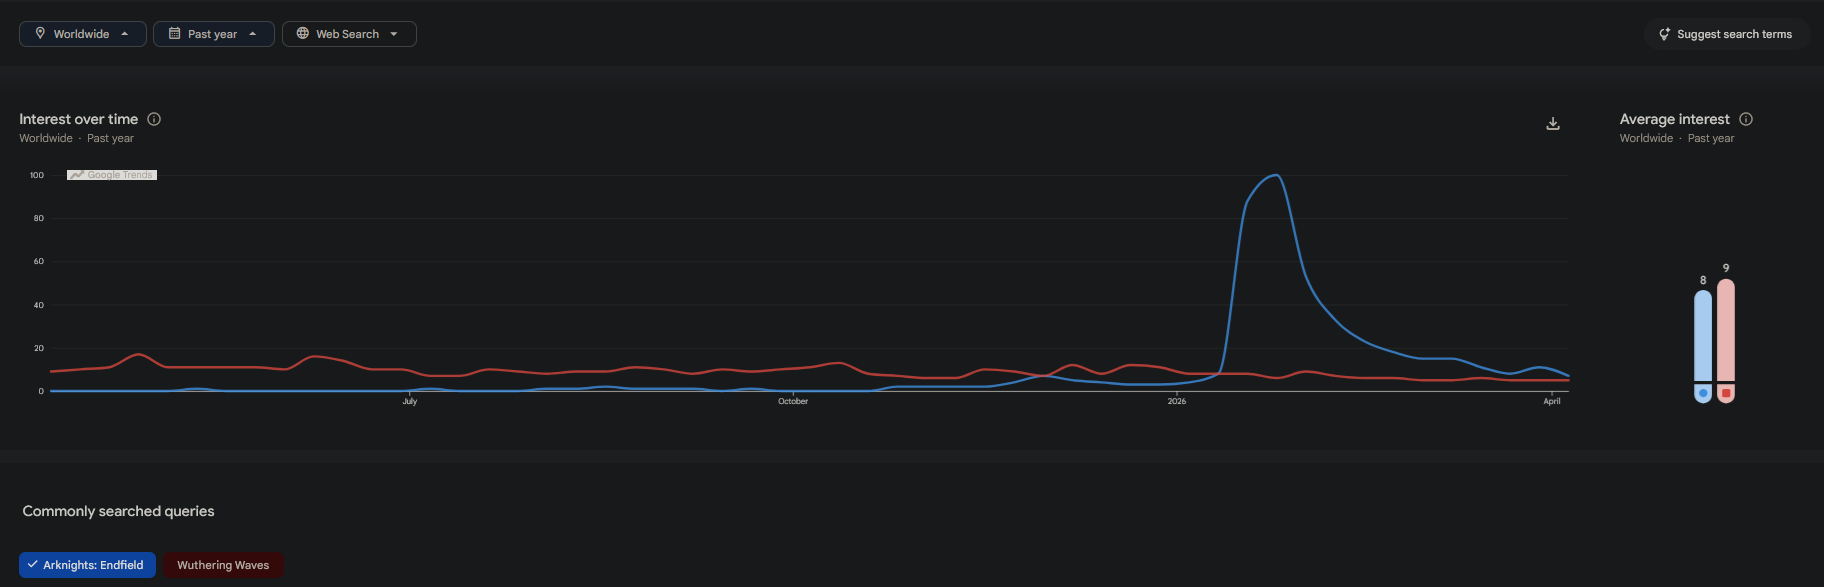Image resolution: width=1824 pixels, height=587 pixels.
Task: Click the 0 value on the y-axis
Action: point(41,391)
